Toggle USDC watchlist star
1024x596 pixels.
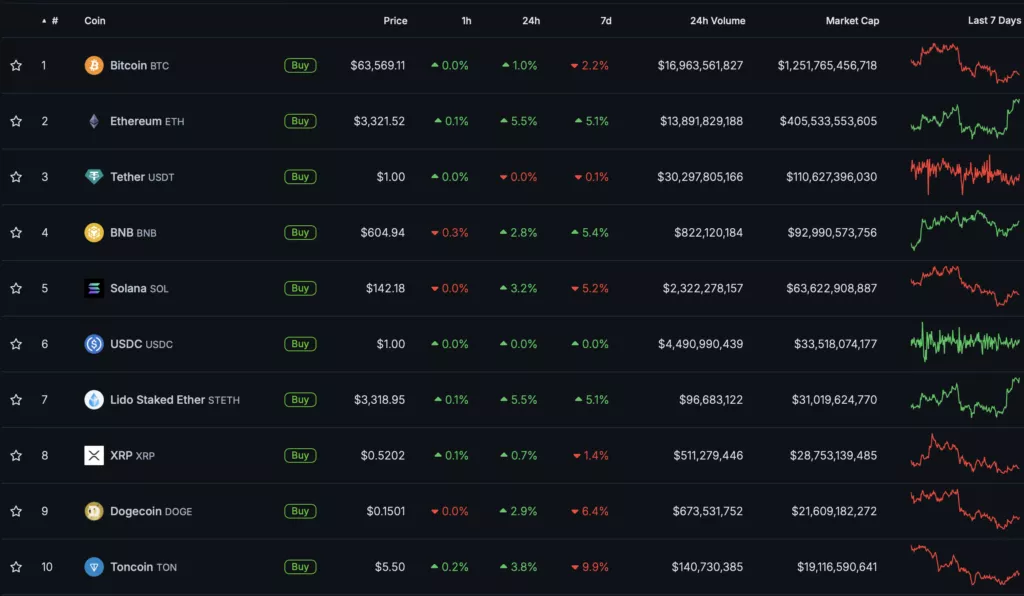tap(16, 343)
